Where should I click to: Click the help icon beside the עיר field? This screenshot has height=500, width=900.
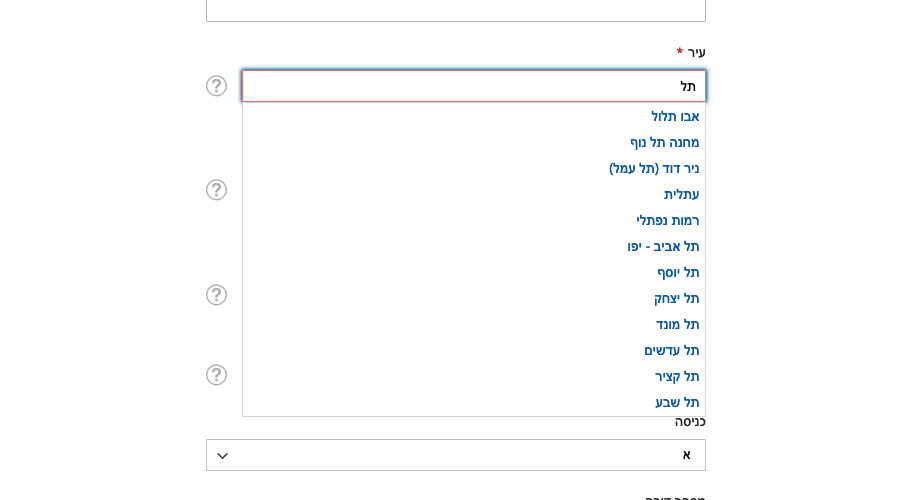click(216, 86)
